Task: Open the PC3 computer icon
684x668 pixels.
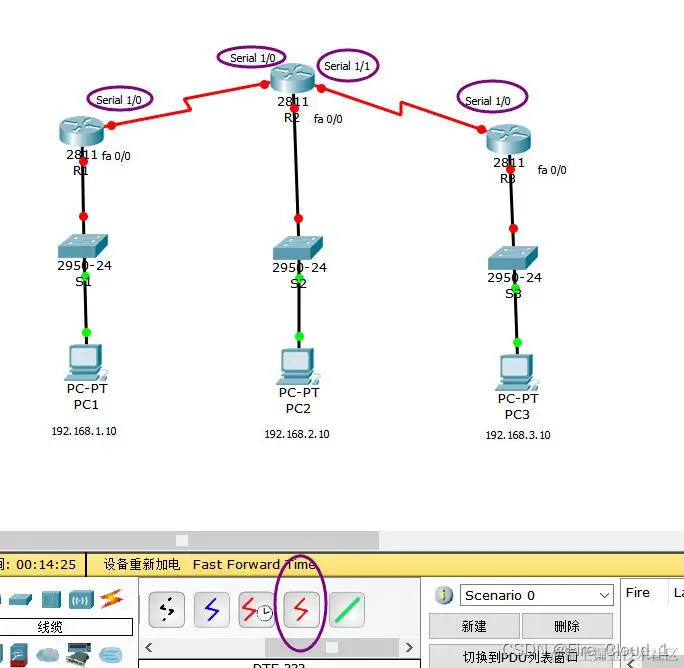Action: tap(516, 372)
